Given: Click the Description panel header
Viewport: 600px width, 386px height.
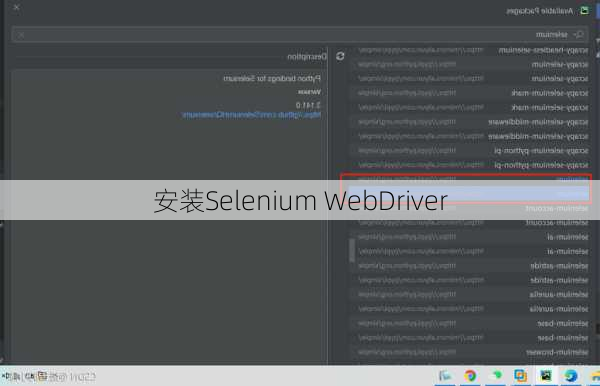Looking at the screenshot, I should tap(307, 57).
